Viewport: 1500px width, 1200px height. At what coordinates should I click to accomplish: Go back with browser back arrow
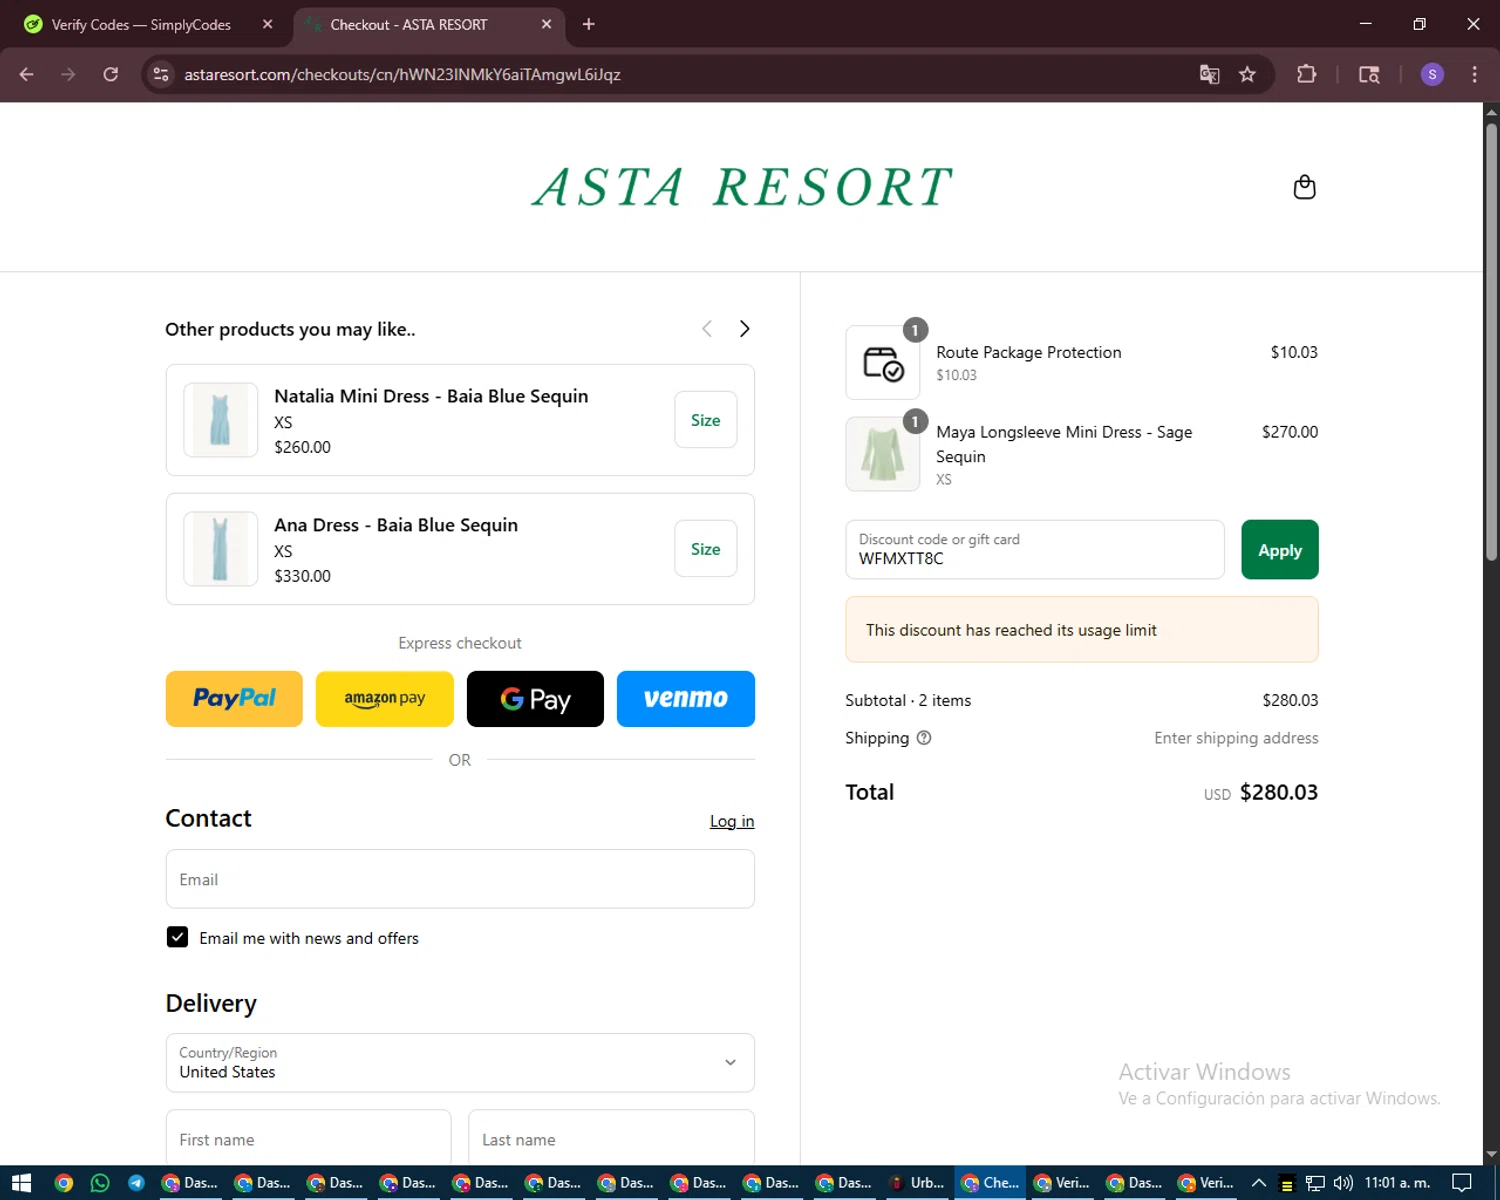[27, 74]
